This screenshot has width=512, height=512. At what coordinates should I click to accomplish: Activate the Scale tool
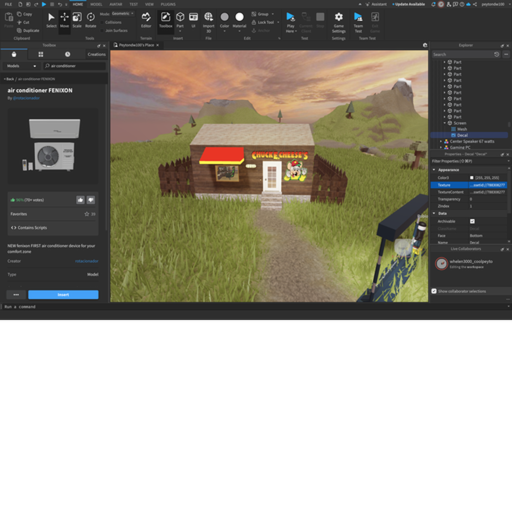coord(77,21)
